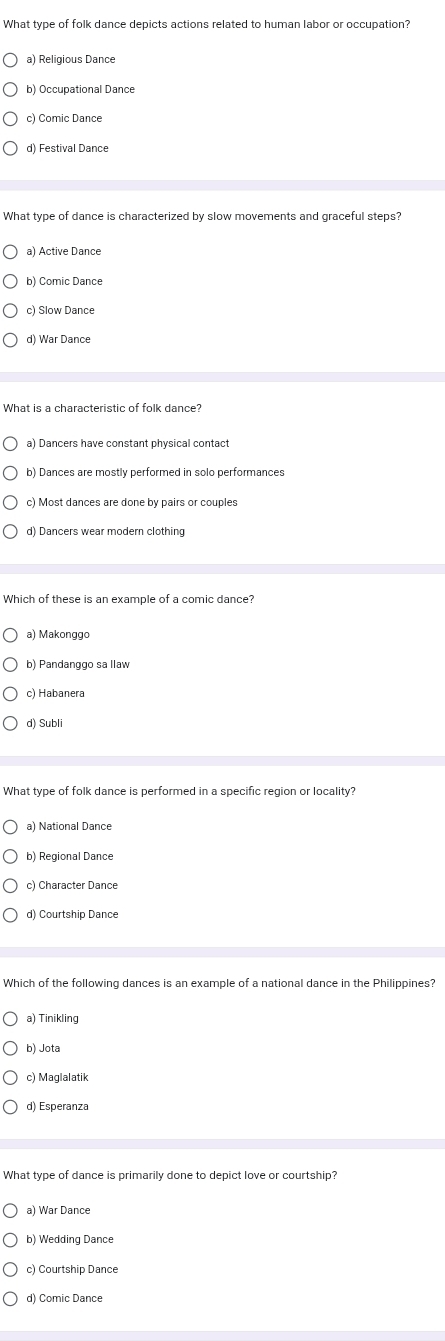
Task: Pick 'd) Festival Dance' radio button
Action: tap(11, 148)
